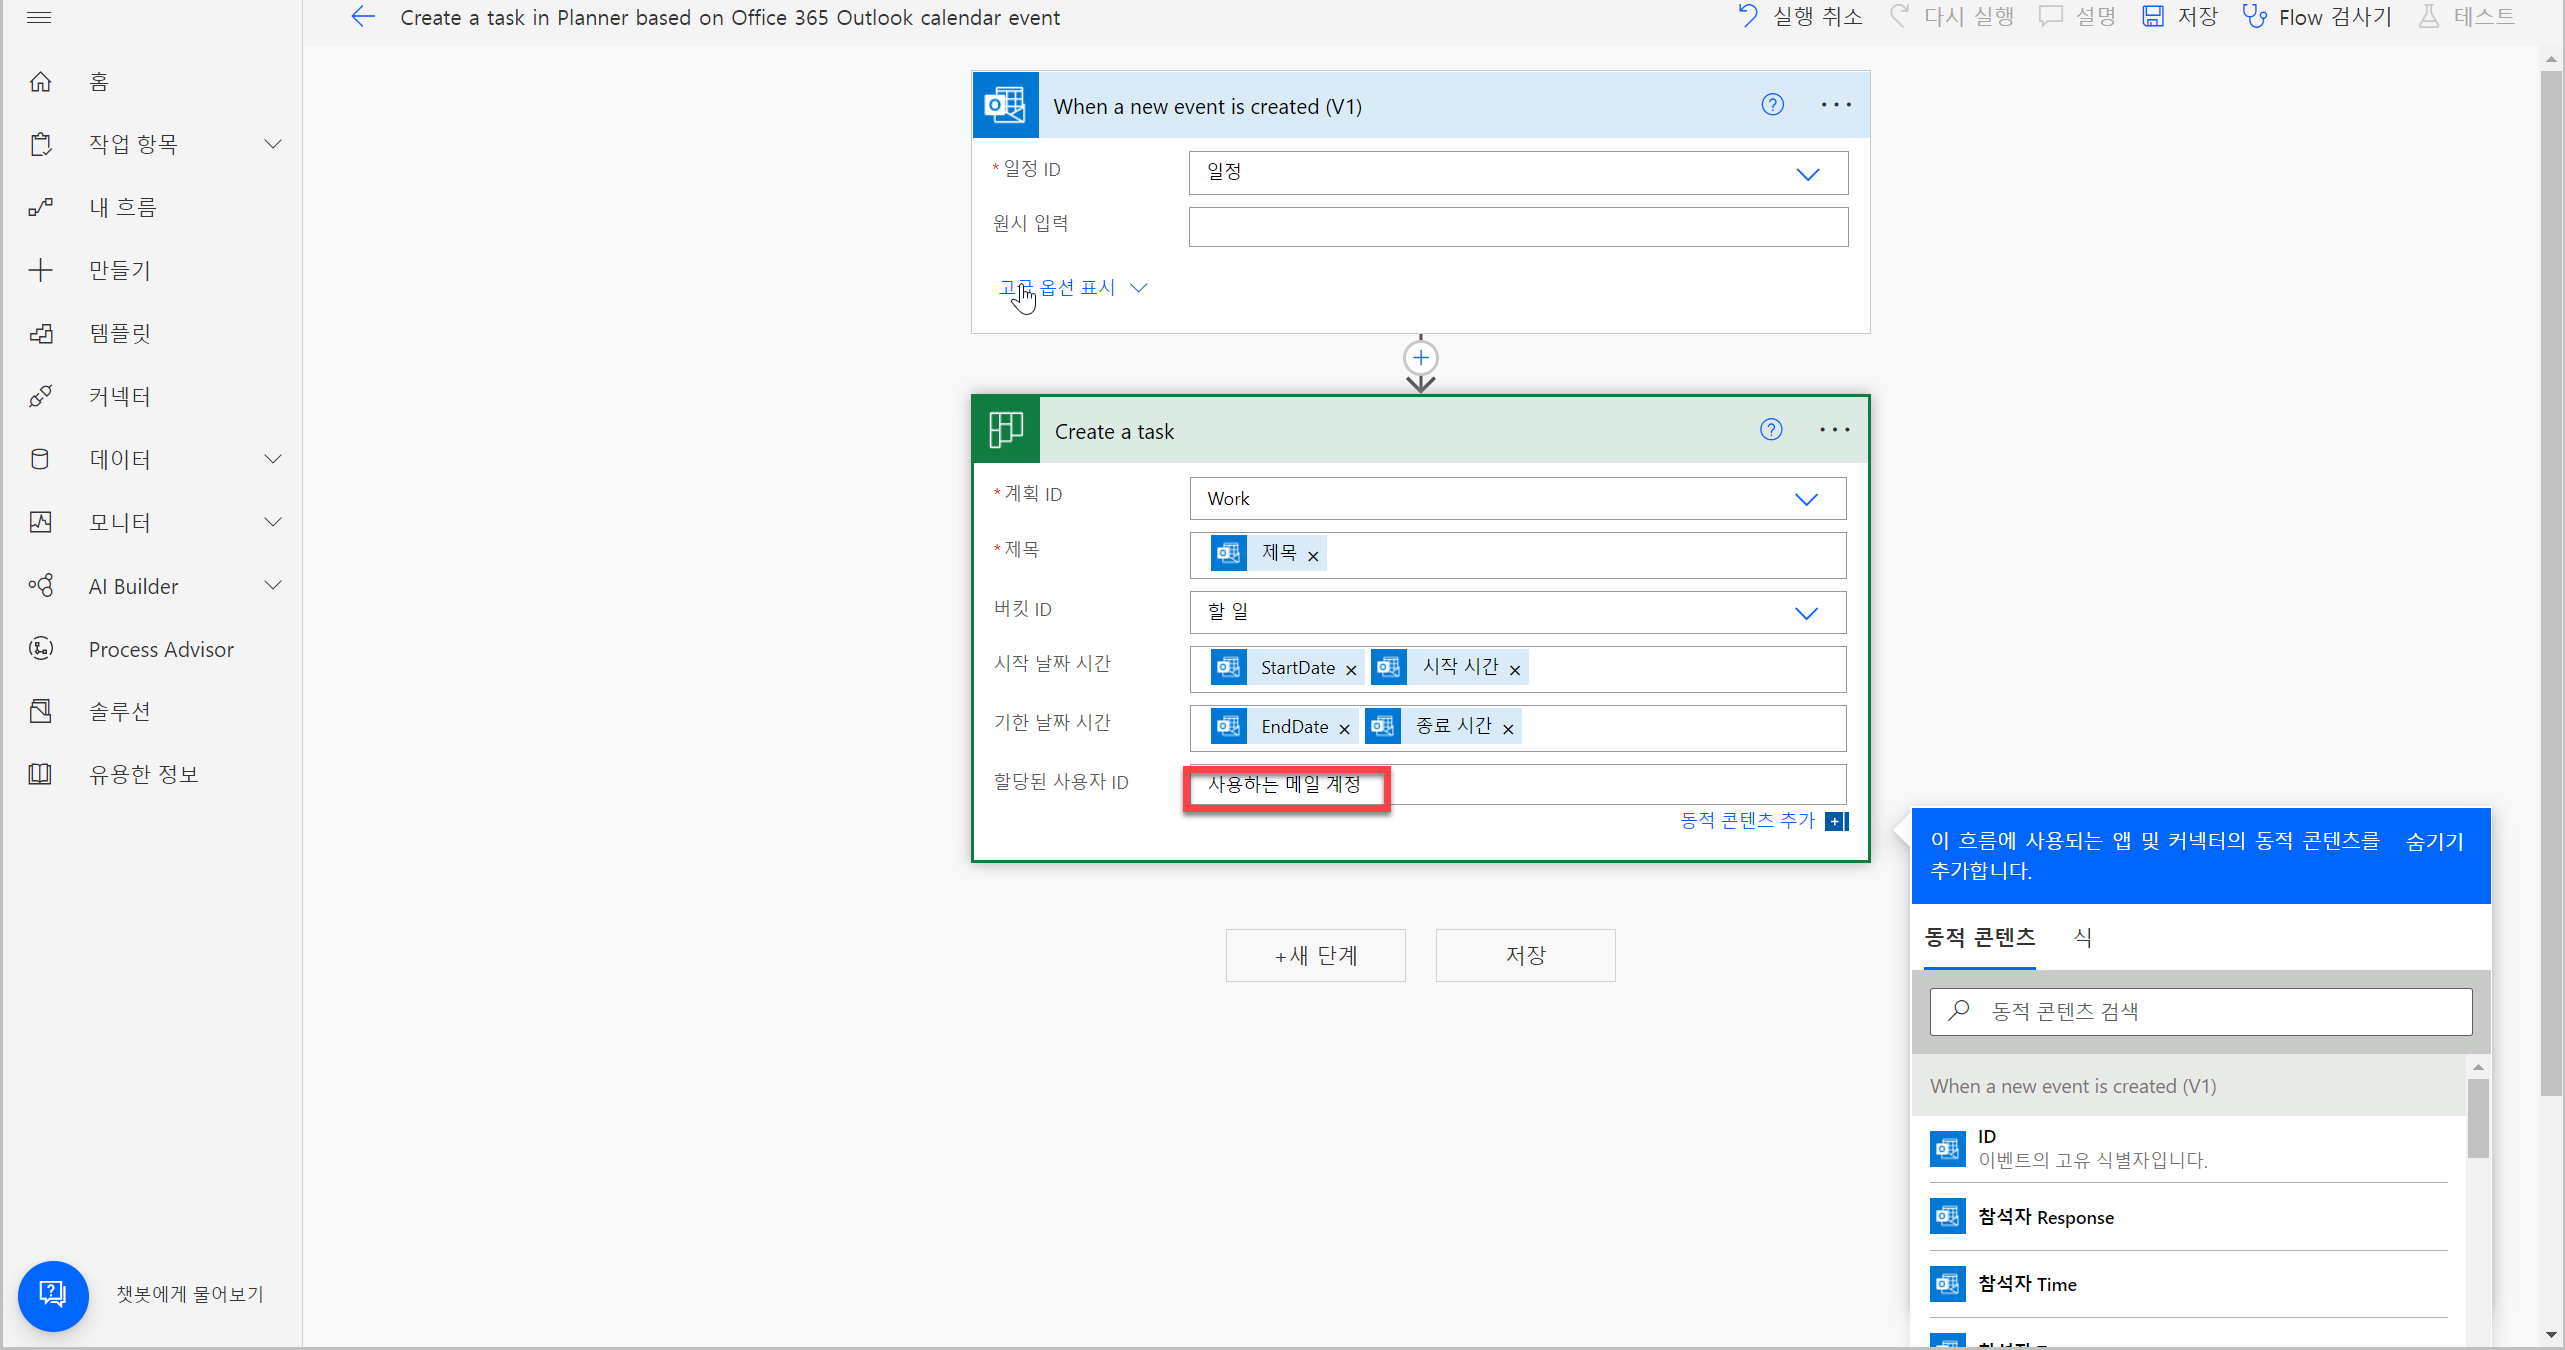
Task: Open 유용한 정보 book icon
Action: point(41,774)
